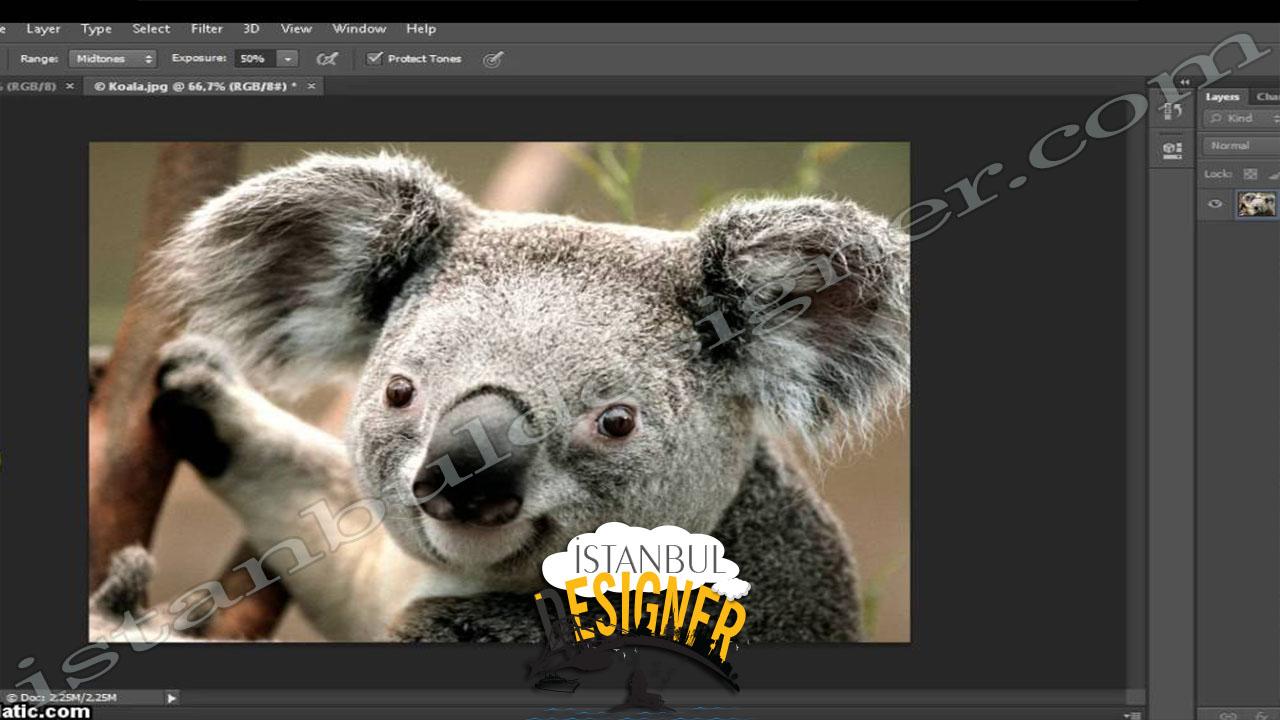Close the Koala.jpg document tab
1280x720 pixels.
(x=311, y=87)
